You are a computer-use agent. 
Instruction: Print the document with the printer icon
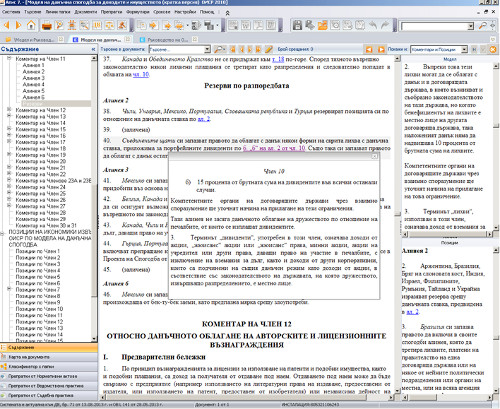(47, 25)
